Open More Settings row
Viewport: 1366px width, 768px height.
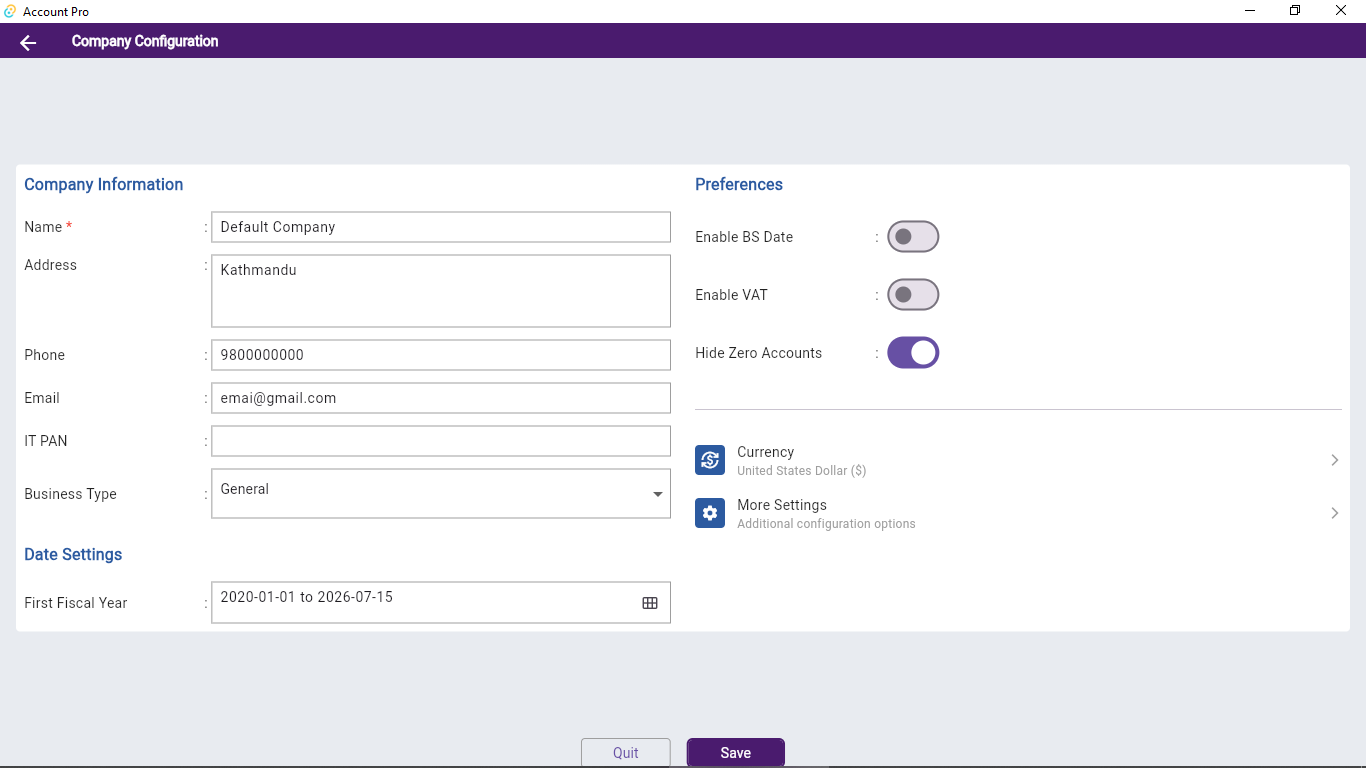click(x=1018, y=513)
